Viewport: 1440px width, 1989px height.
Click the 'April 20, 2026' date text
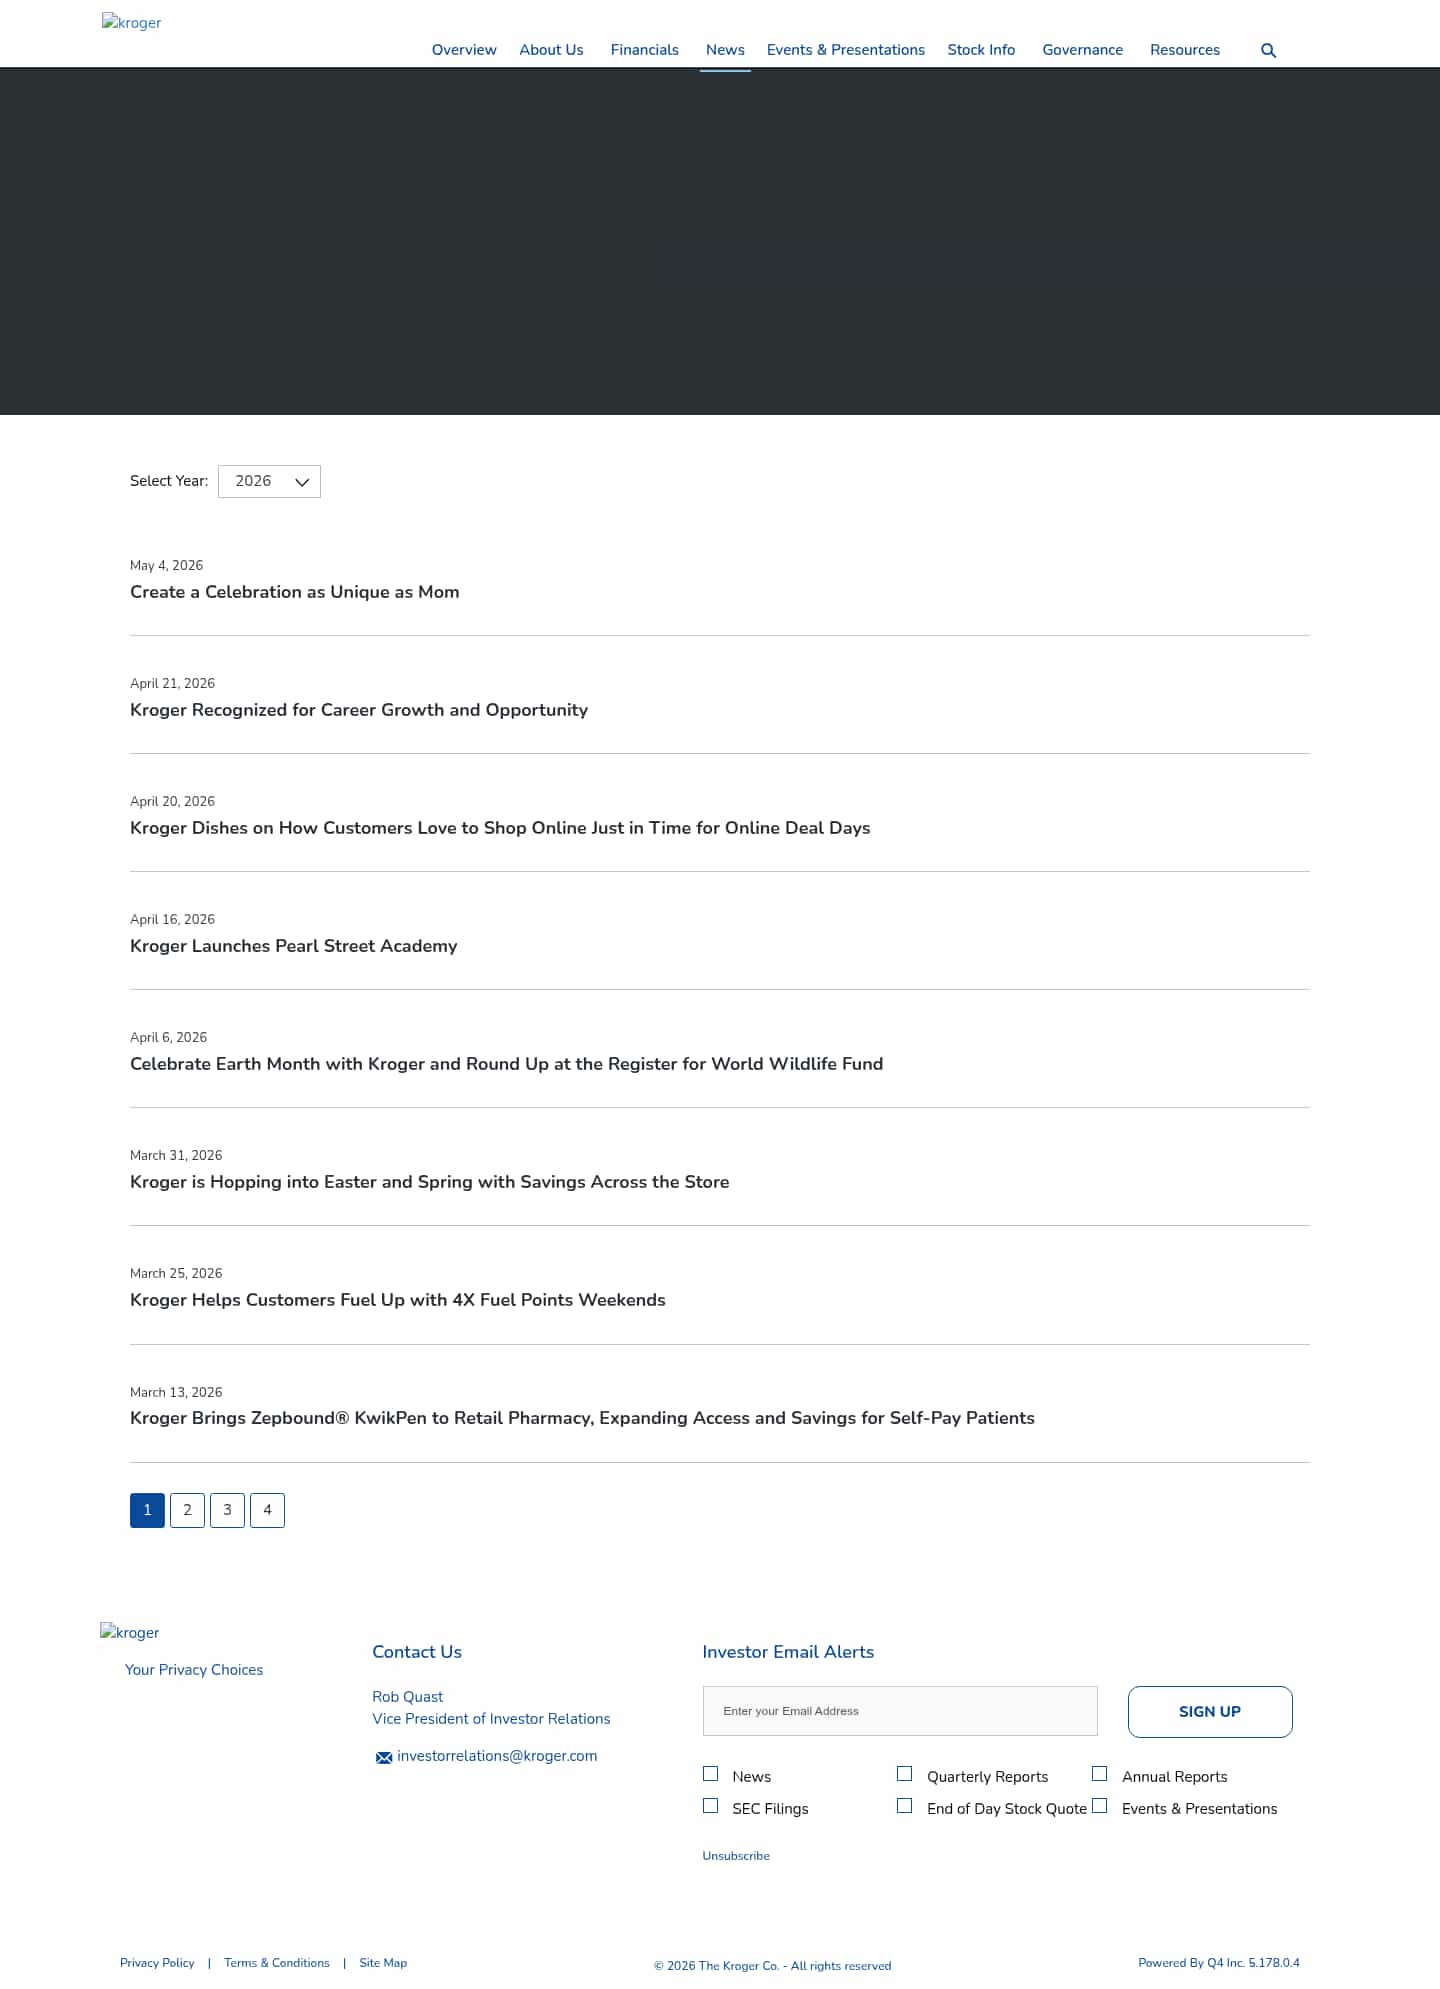pyautogui.click(x=172, y=802)
